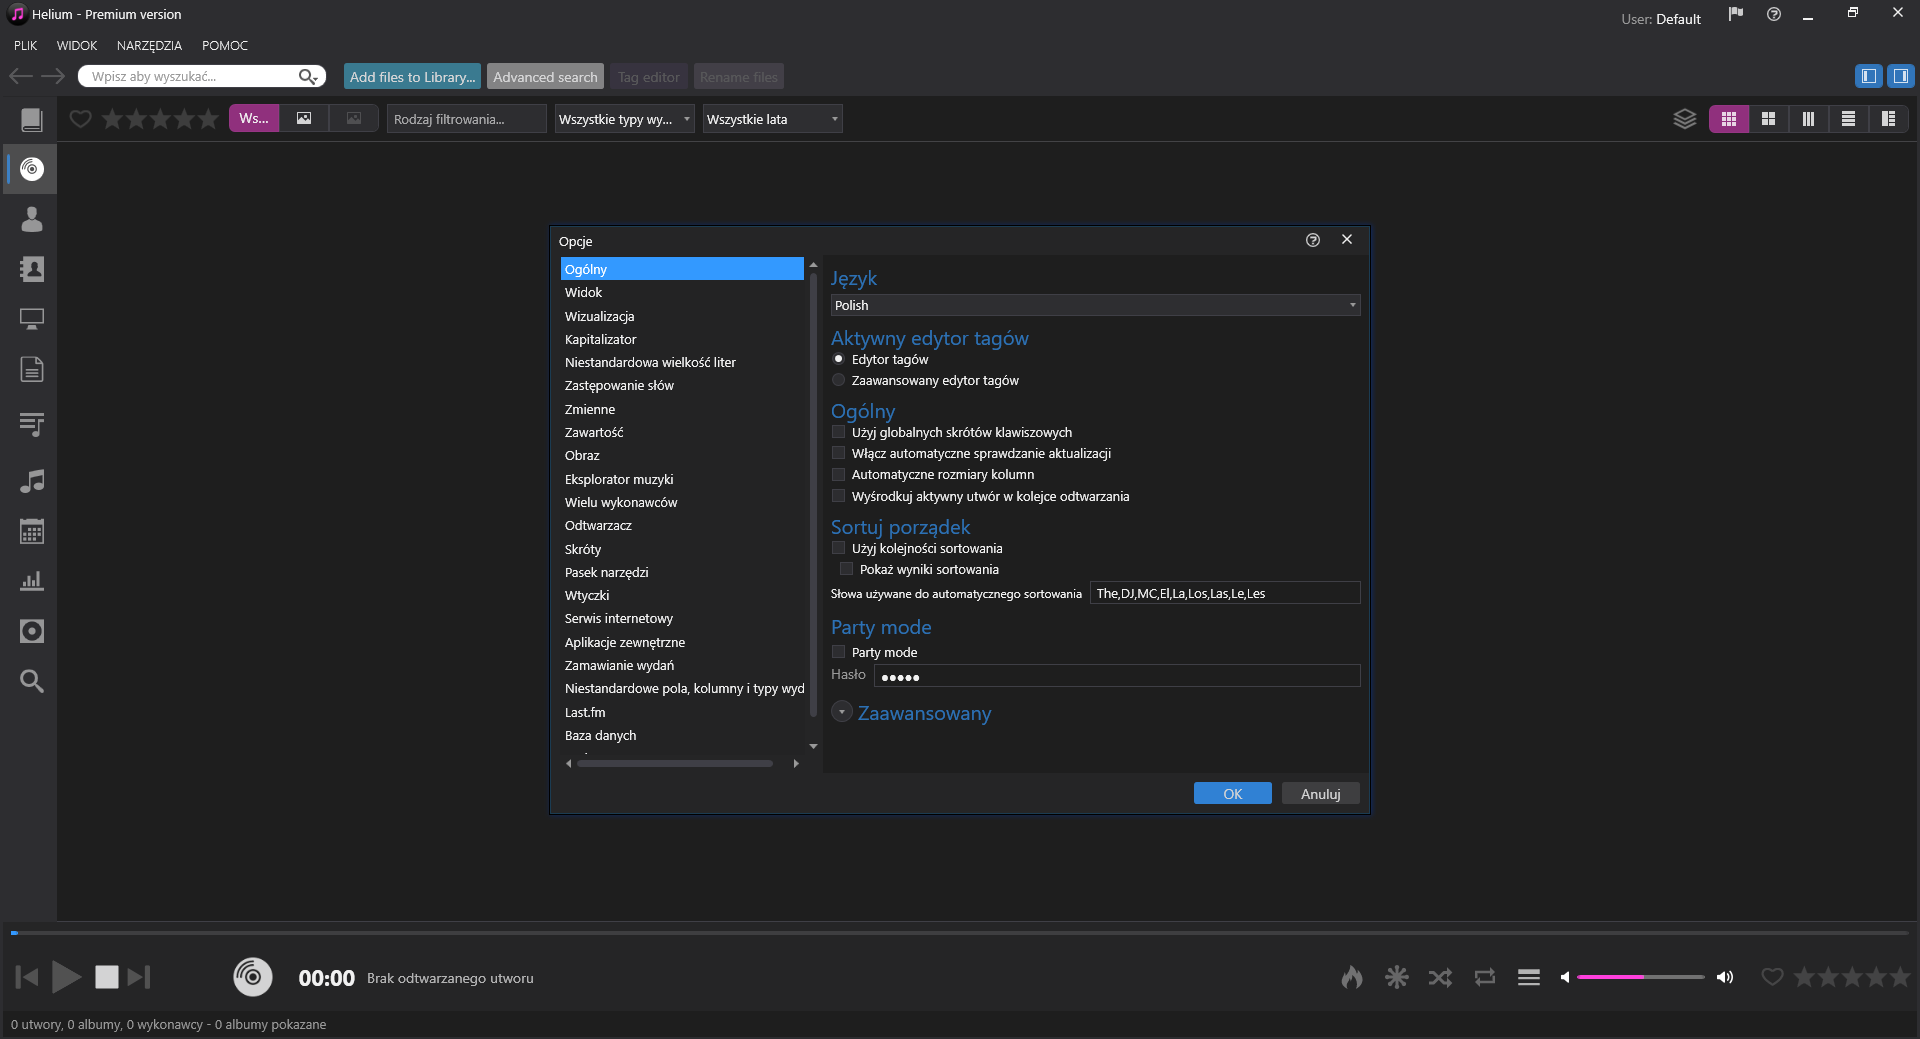Skip to the next track
1920x1039 pixels.
[139, 977]
